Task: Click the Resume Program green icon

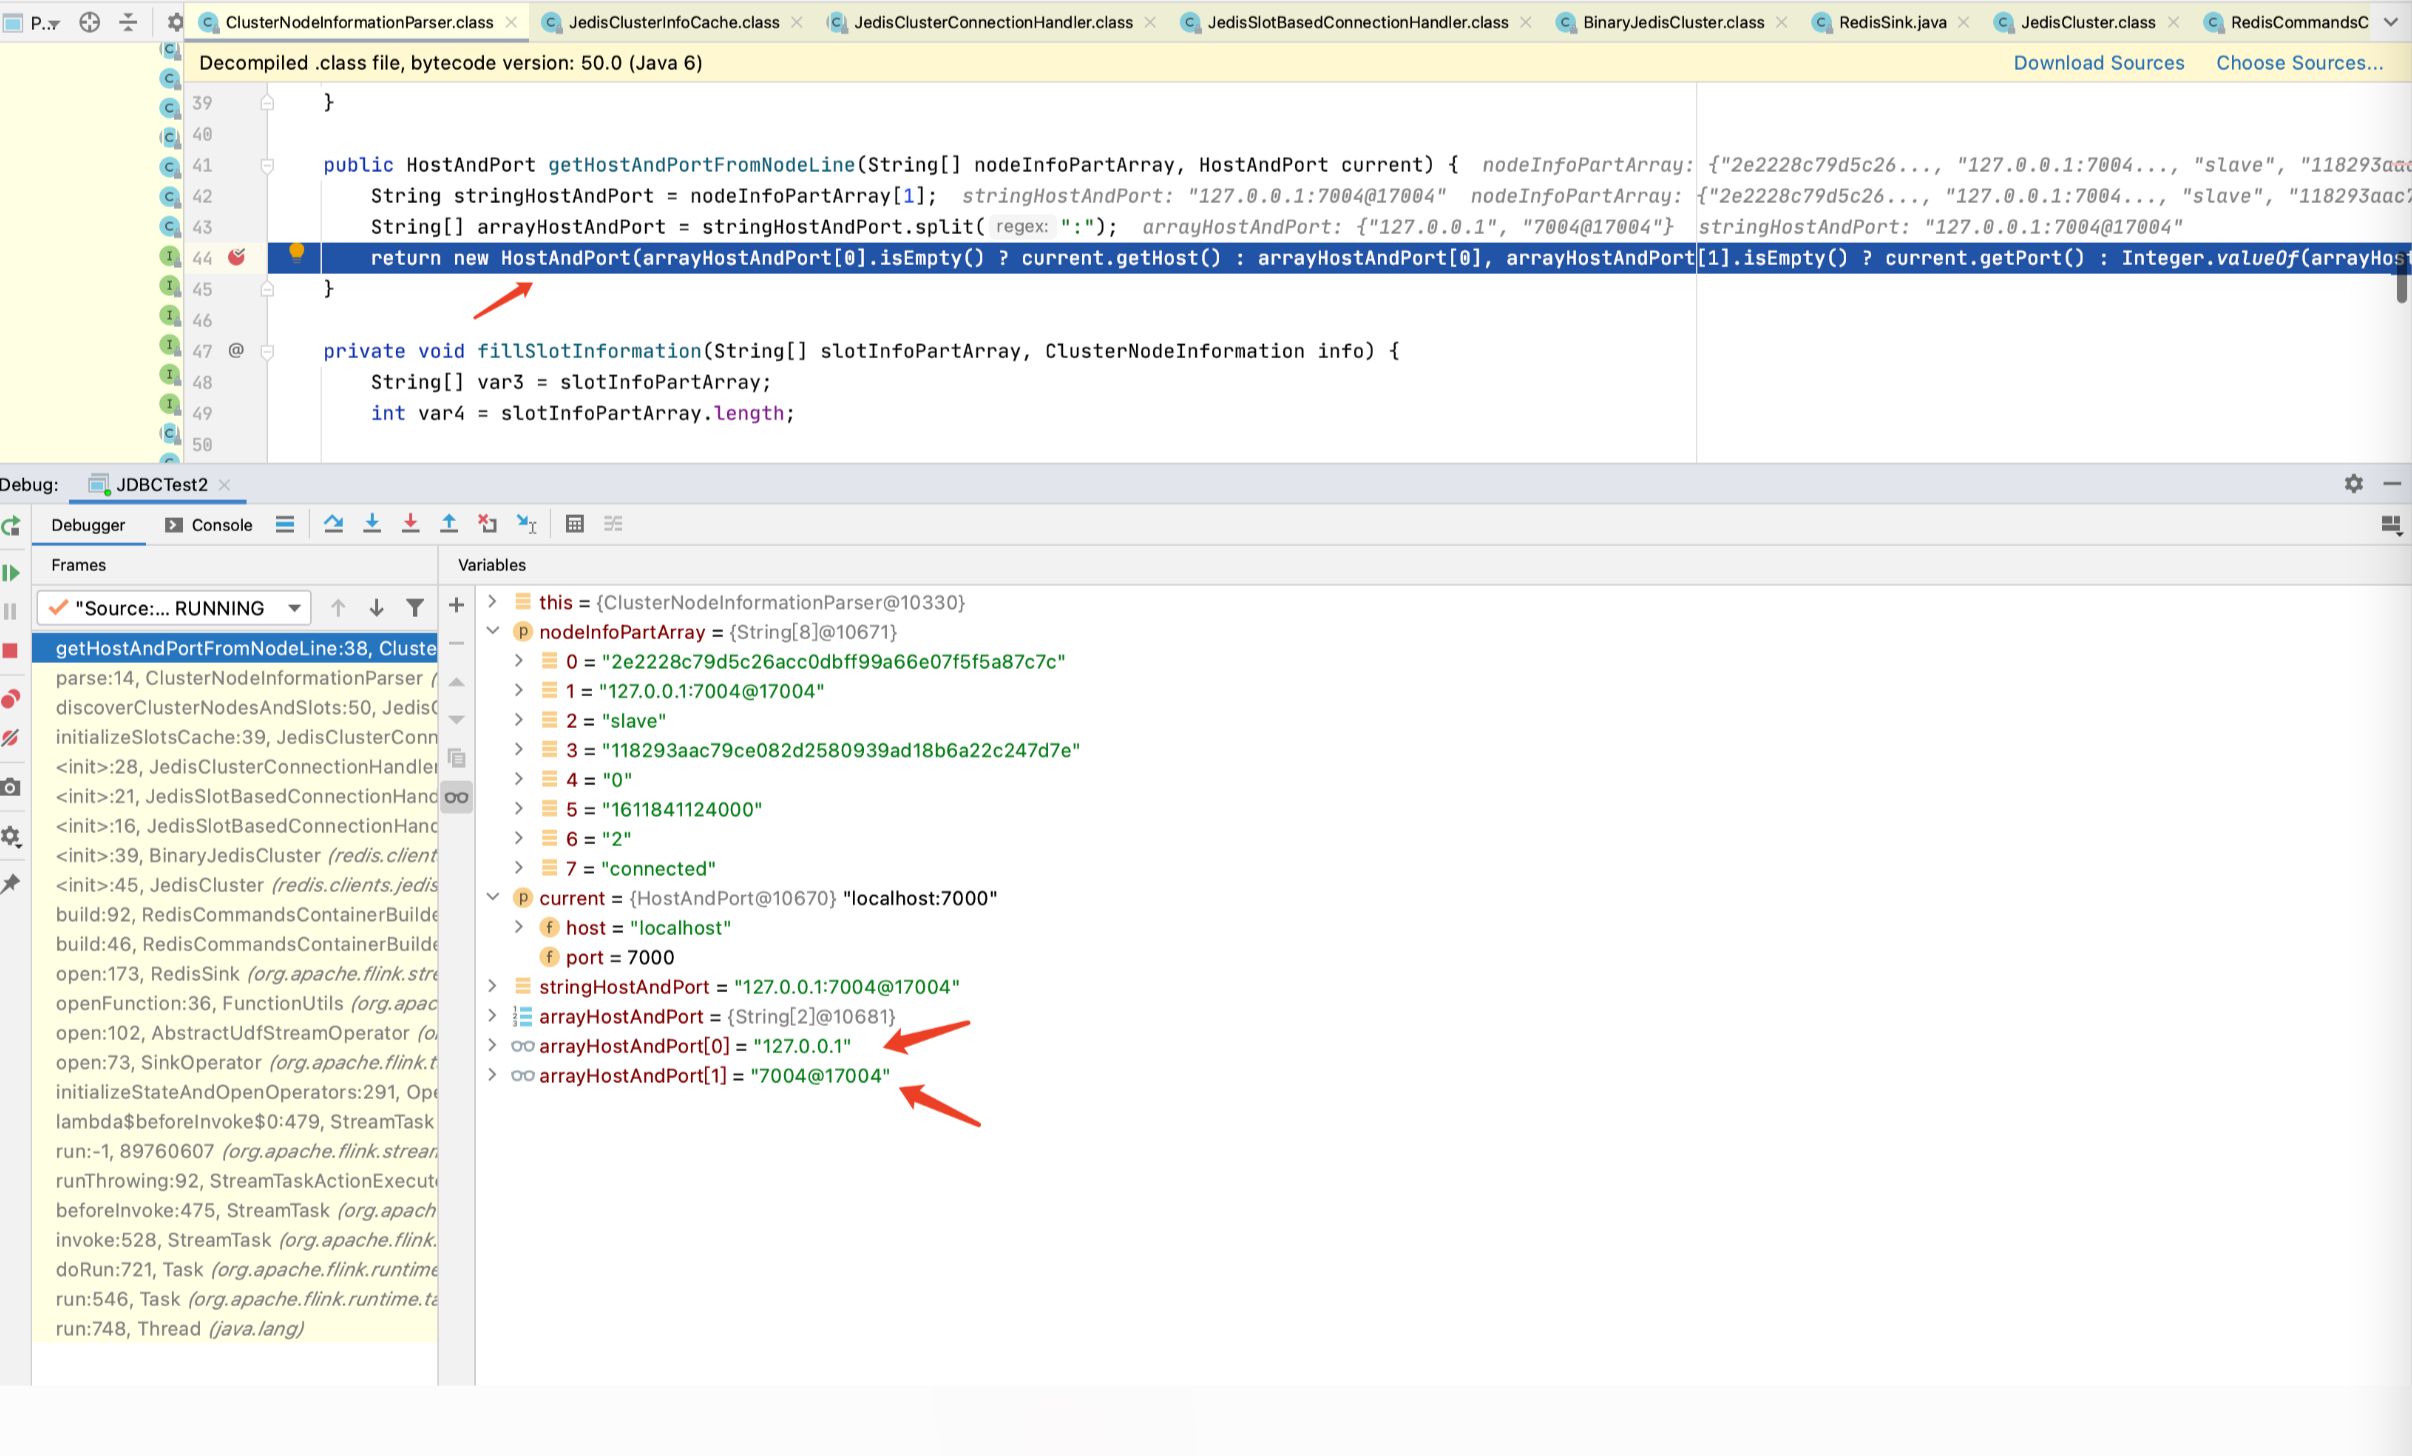Action: coord(11,573)
